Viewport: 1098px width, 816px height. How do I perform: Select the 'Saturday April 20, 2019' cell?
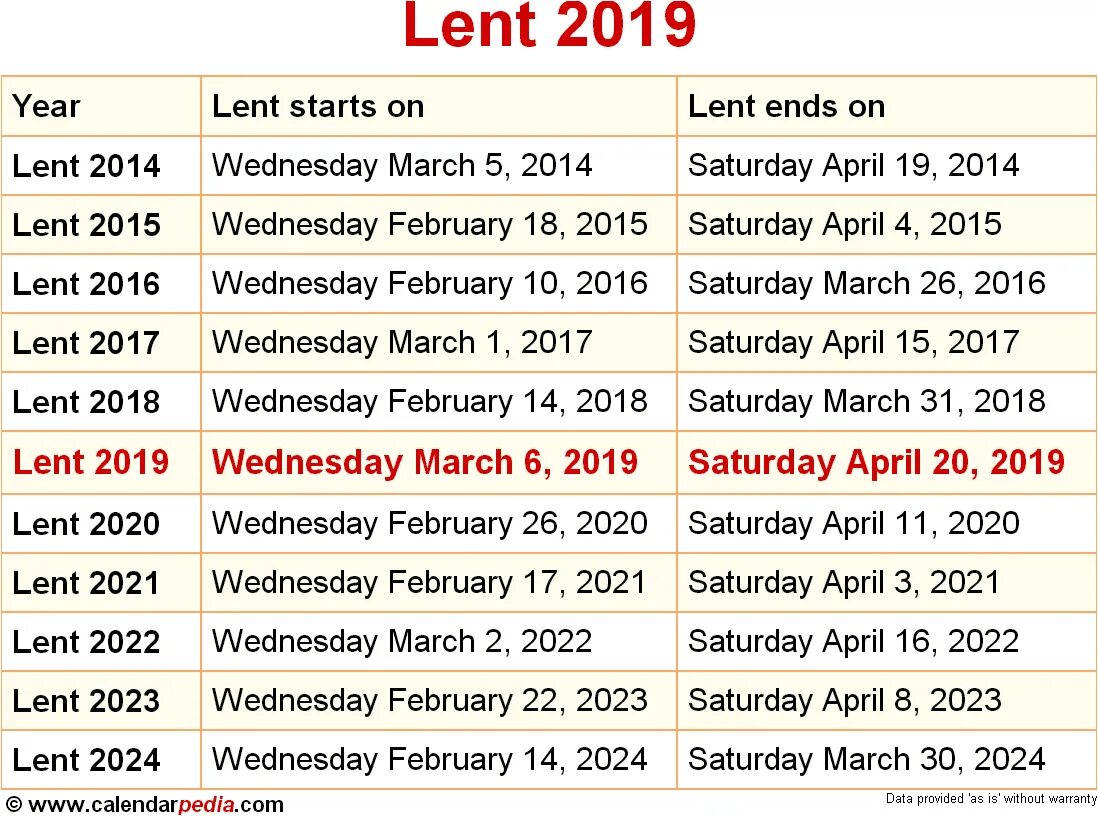point(876,462)
